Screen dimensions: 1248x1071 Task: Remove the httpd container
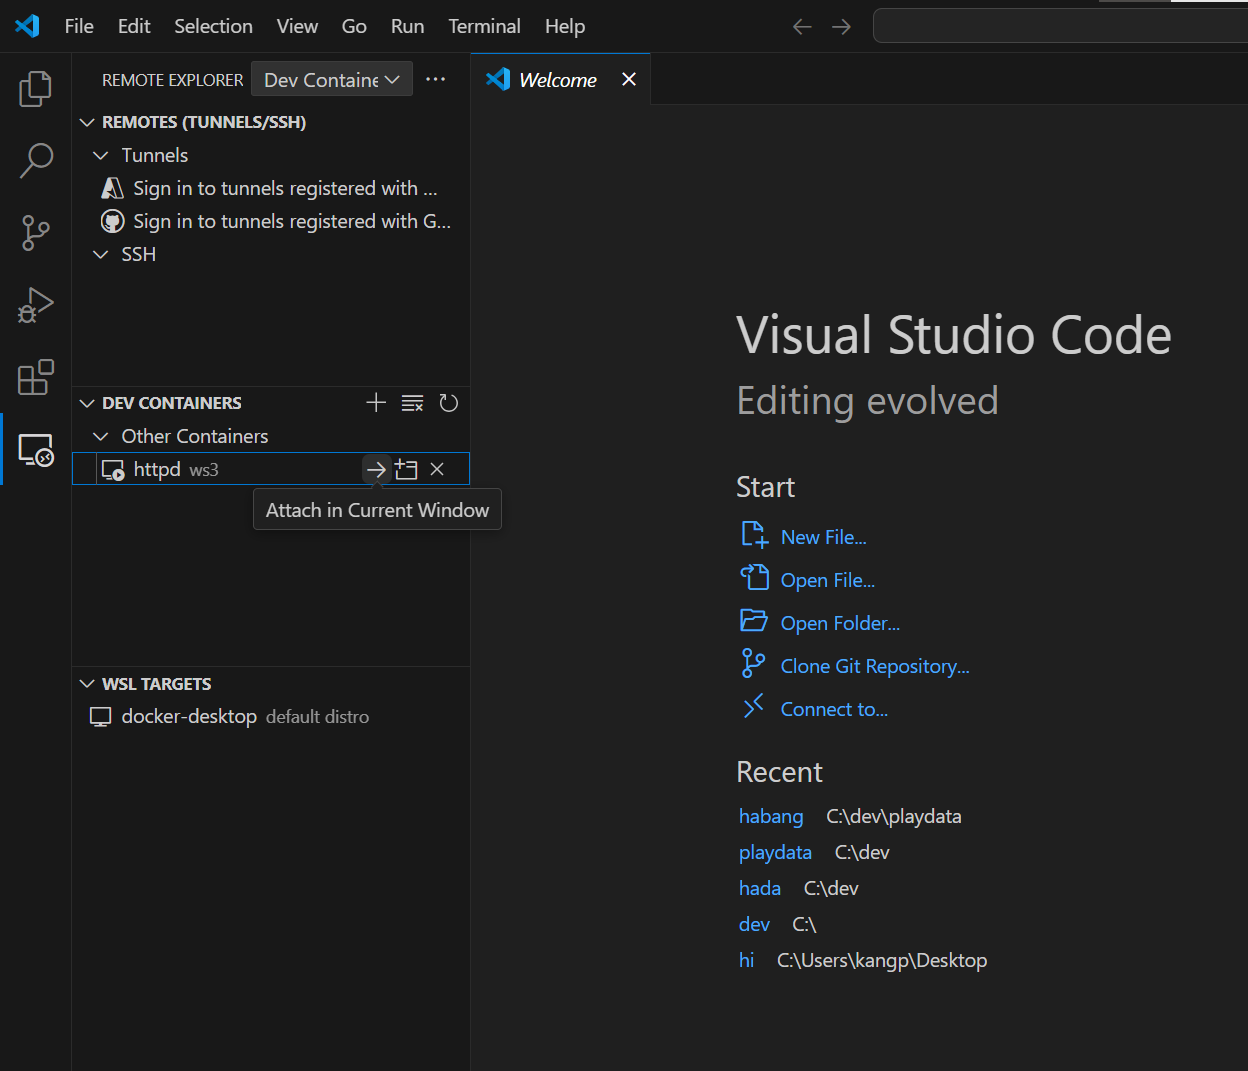pyautogui.click(x=437, y=469)
